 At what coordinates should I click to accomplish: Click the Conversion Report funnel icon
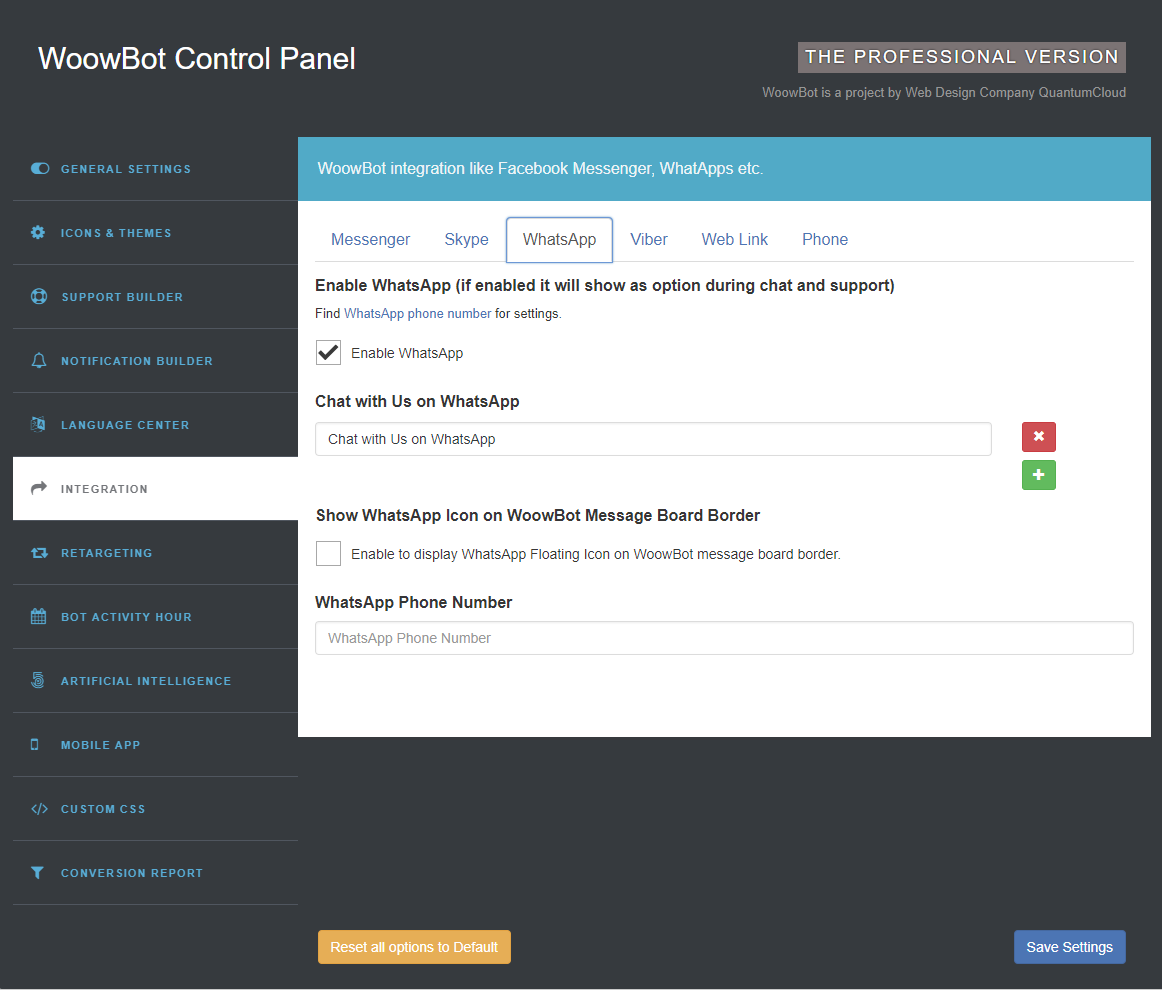coord(37,873)
